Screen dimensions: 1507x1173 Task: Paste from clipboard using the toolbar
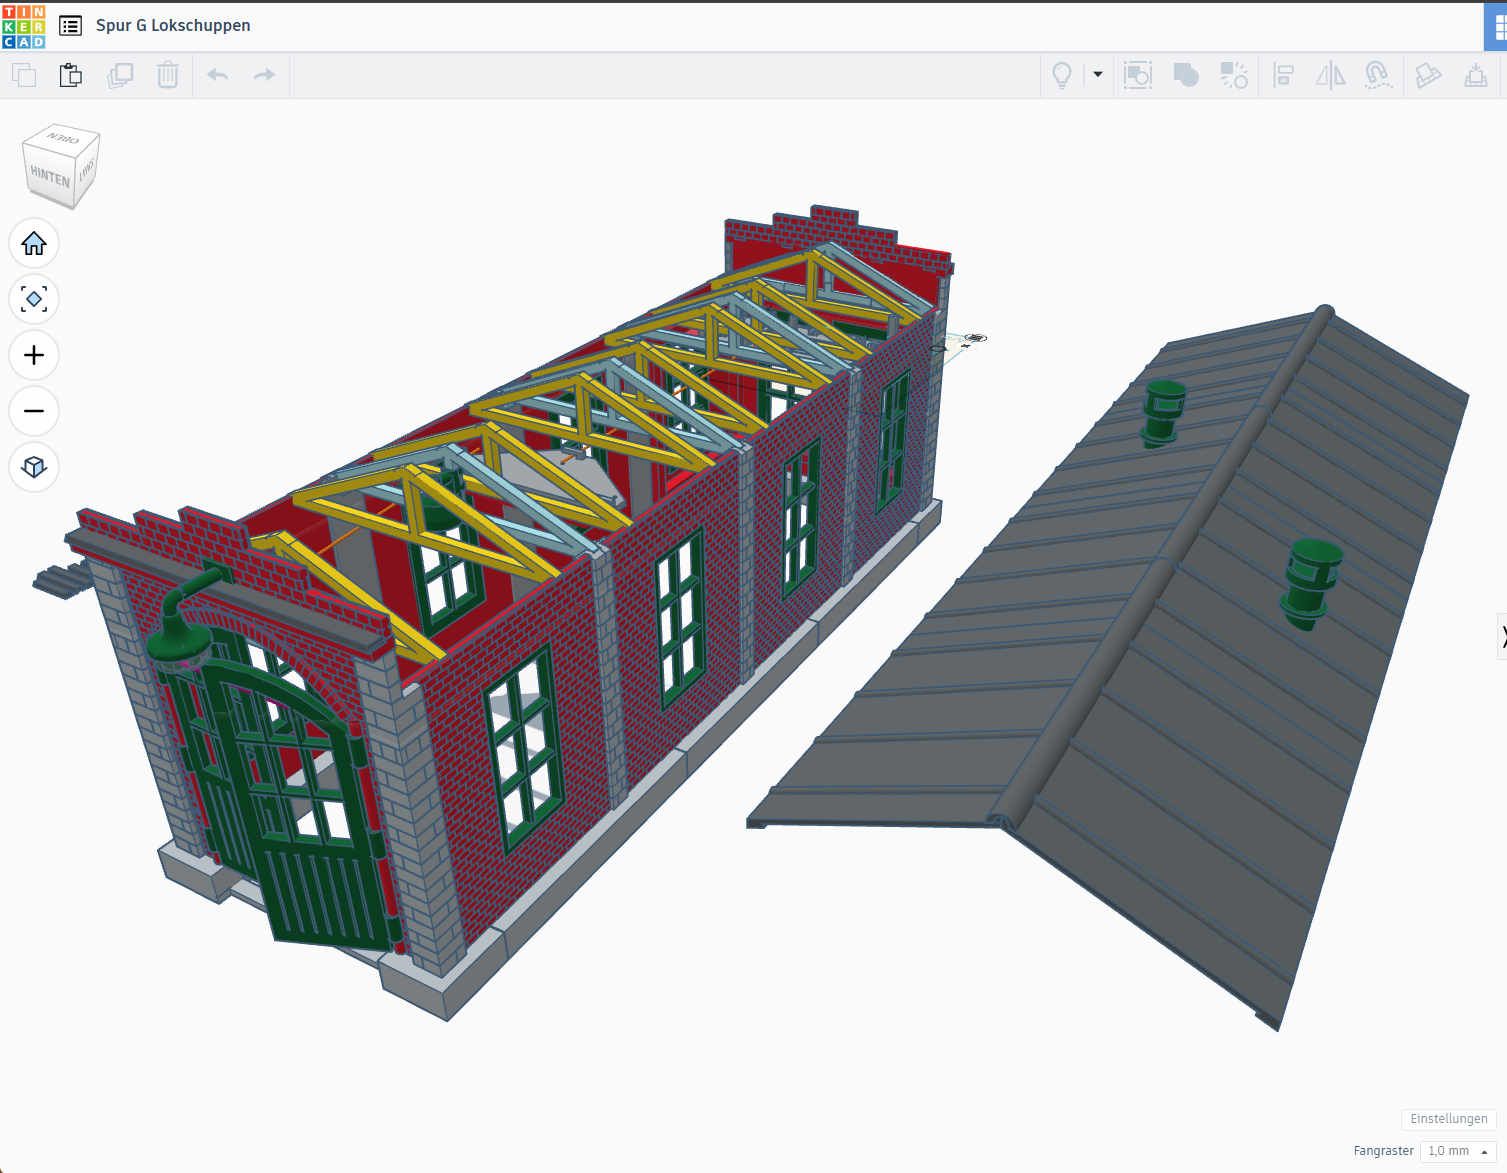click(70, 75)
